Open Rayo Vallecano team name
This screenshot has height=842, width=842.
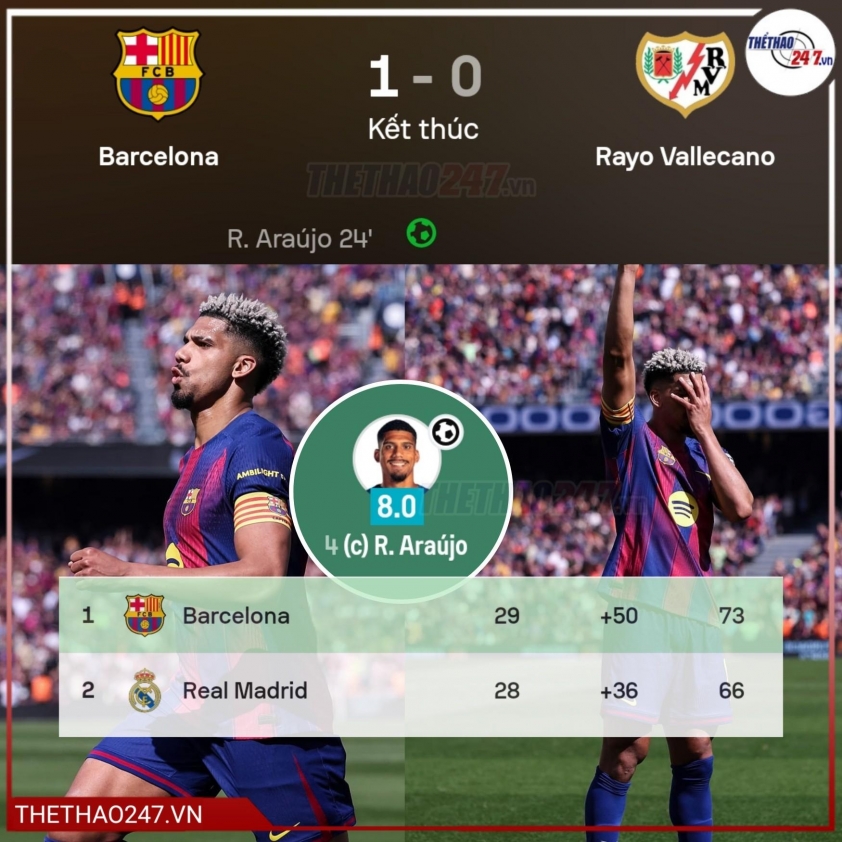[x=685, y=157]
